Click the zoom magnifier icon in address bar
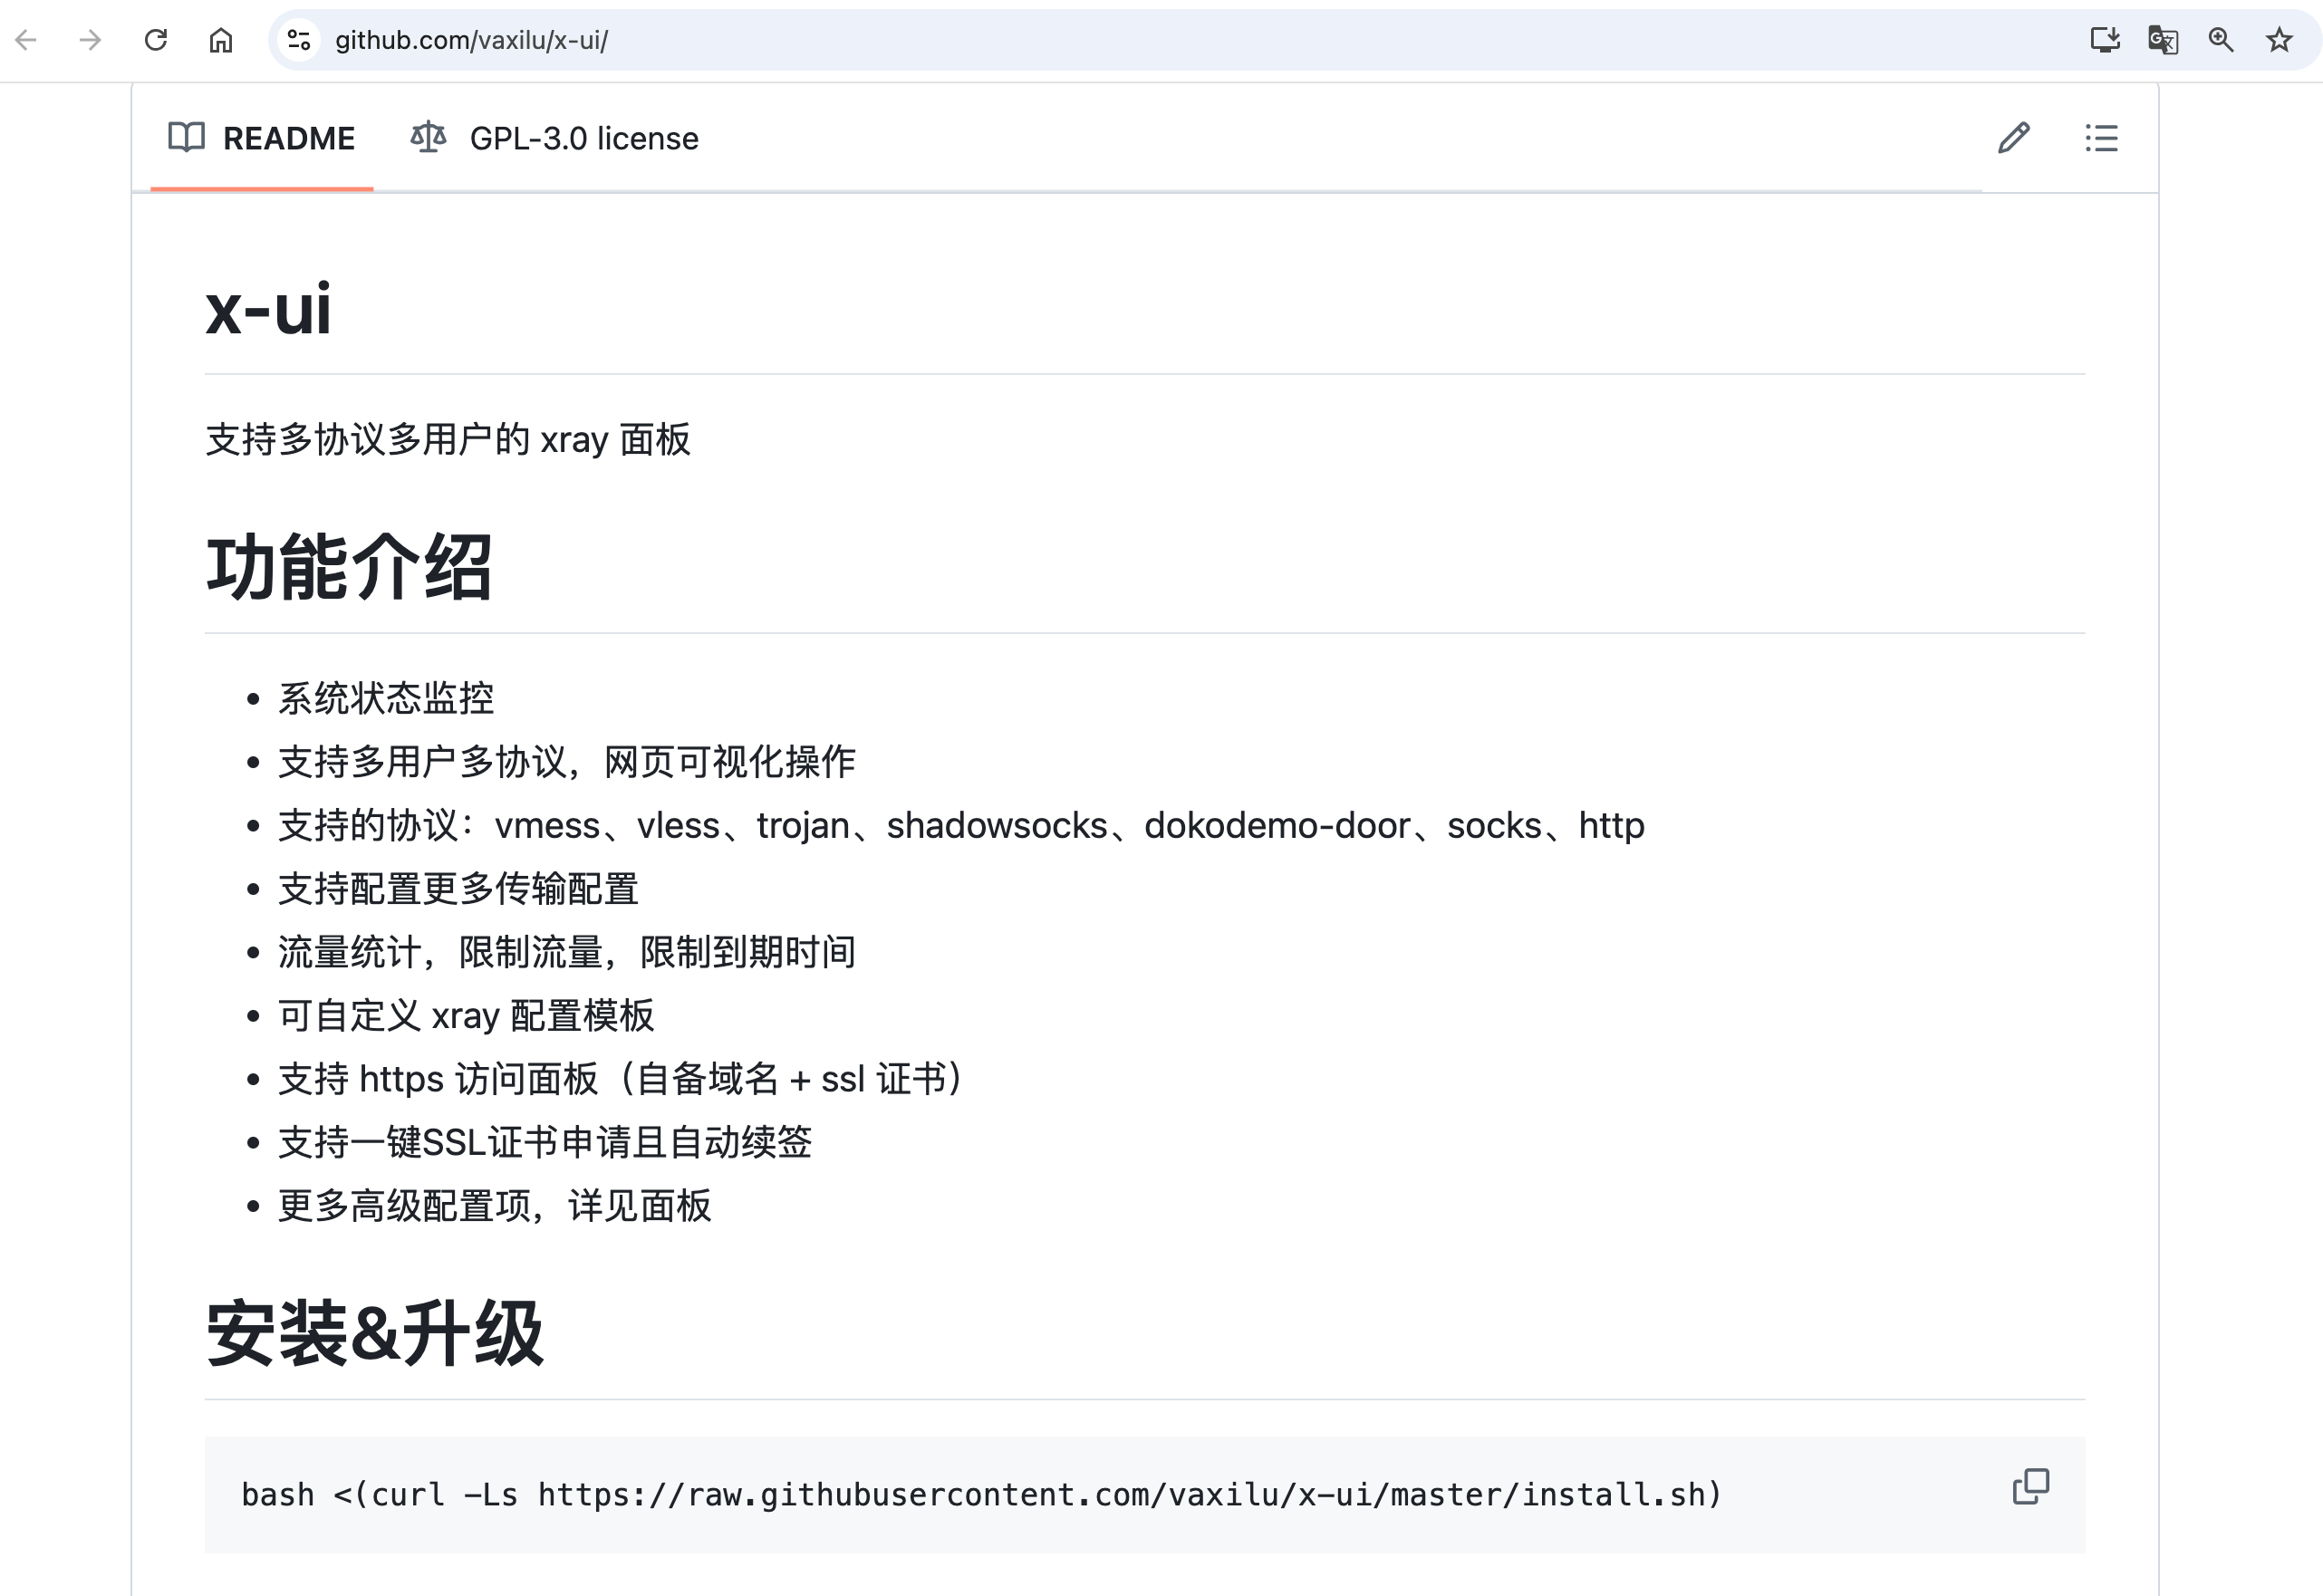Screen dimensions: 2323x1596 pos(2221,40)
